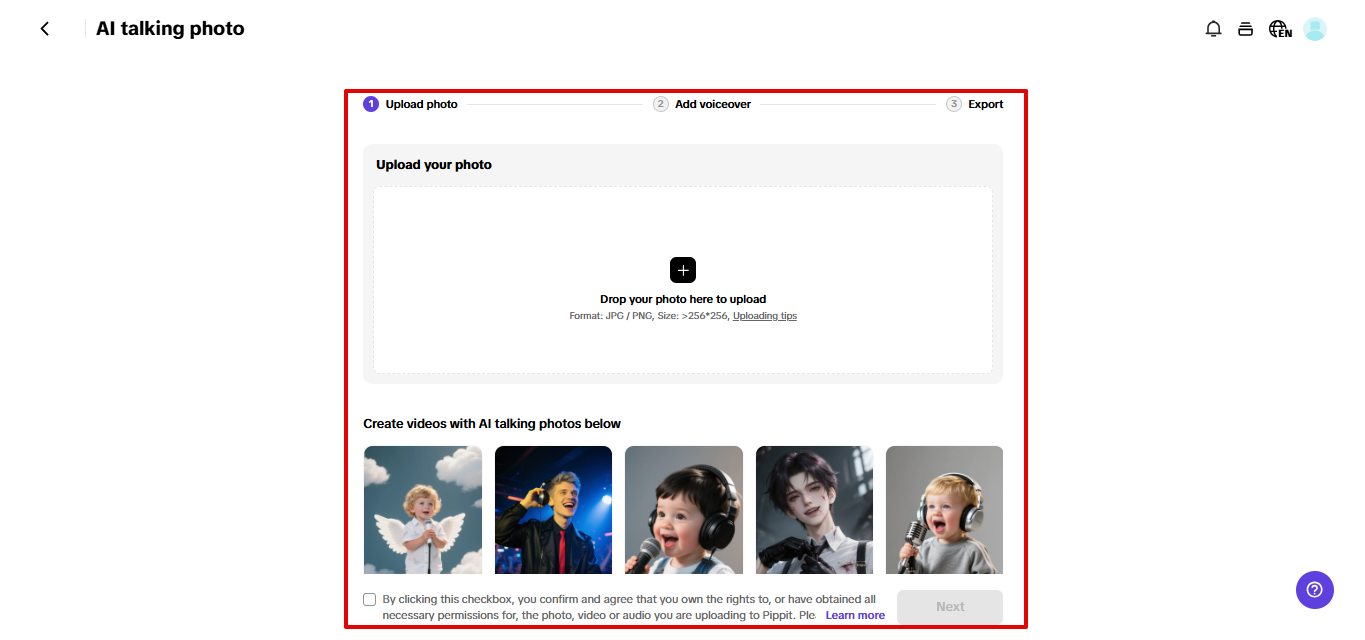Open the downloads inbox icon
The width and height of the screenshot is (1365, 640).
[1245, 29]
